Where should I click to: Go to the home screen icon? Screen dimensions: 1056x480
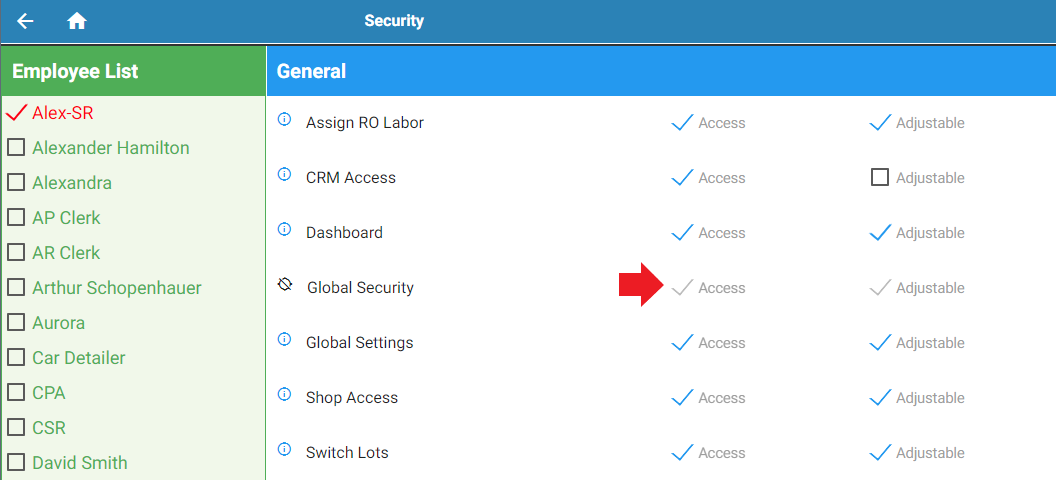click(x=77, y=22)
